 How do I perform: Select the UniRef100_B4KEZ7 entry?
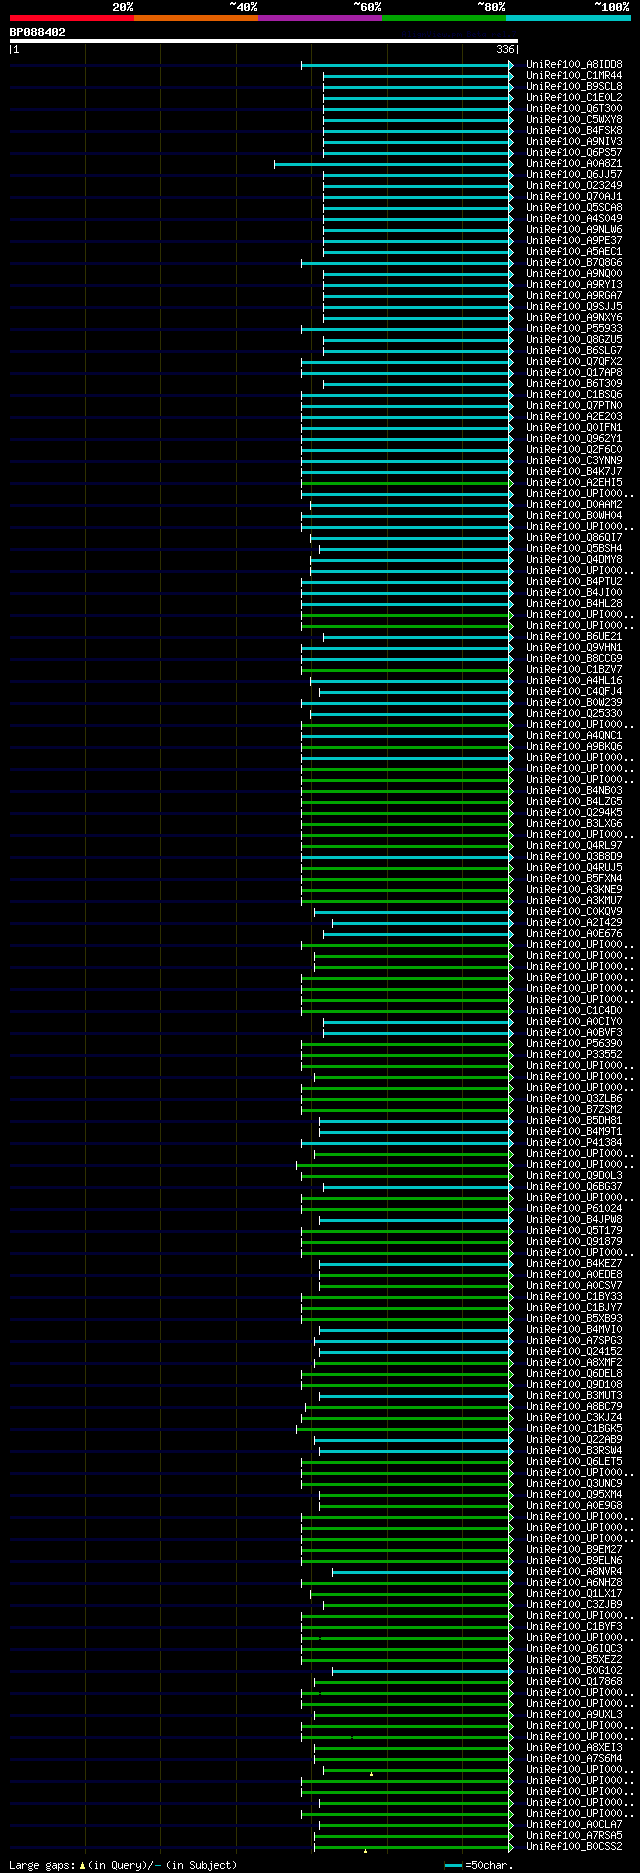click(574, 1264)
